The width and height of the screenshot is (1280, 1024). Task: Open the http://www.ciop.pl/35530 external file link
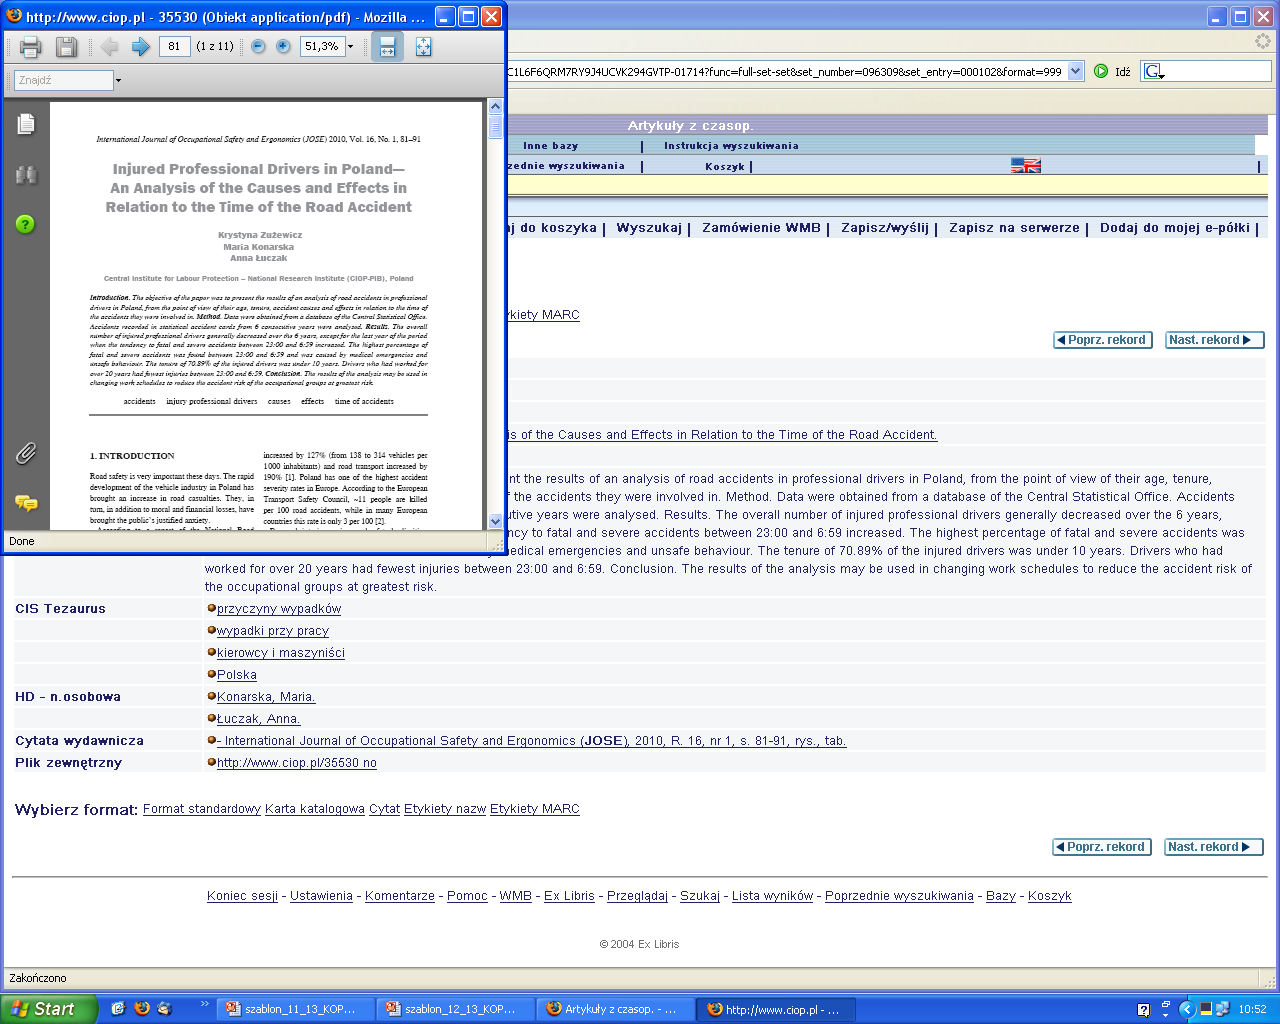297,763
